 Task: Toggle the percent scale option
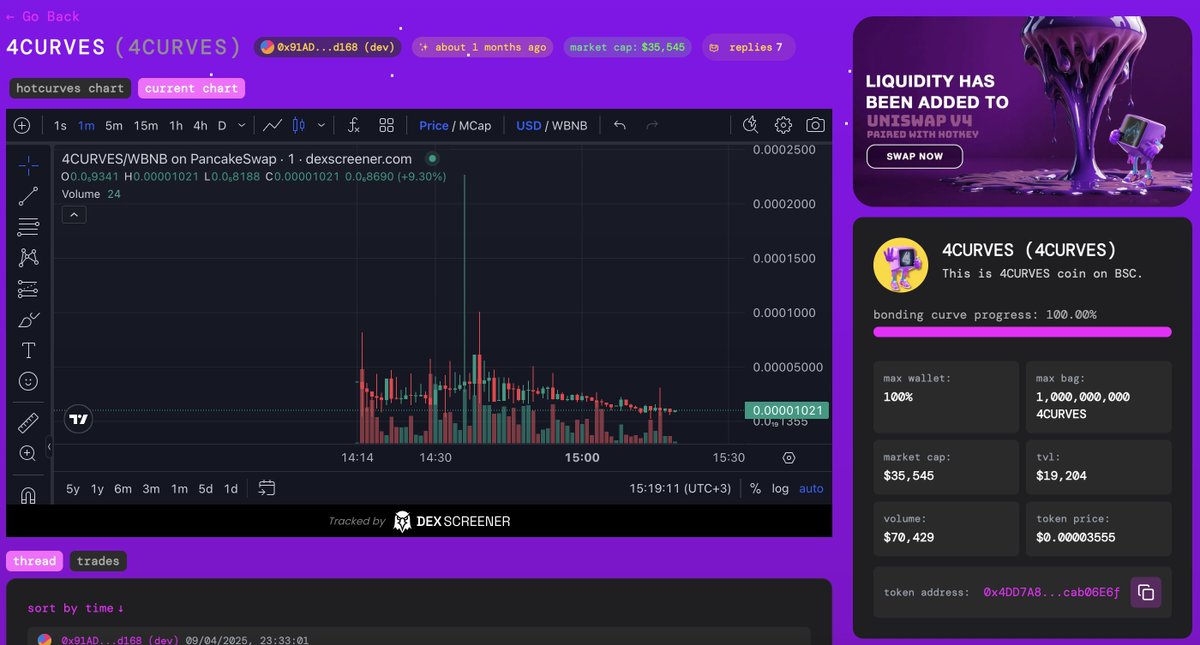755,489
